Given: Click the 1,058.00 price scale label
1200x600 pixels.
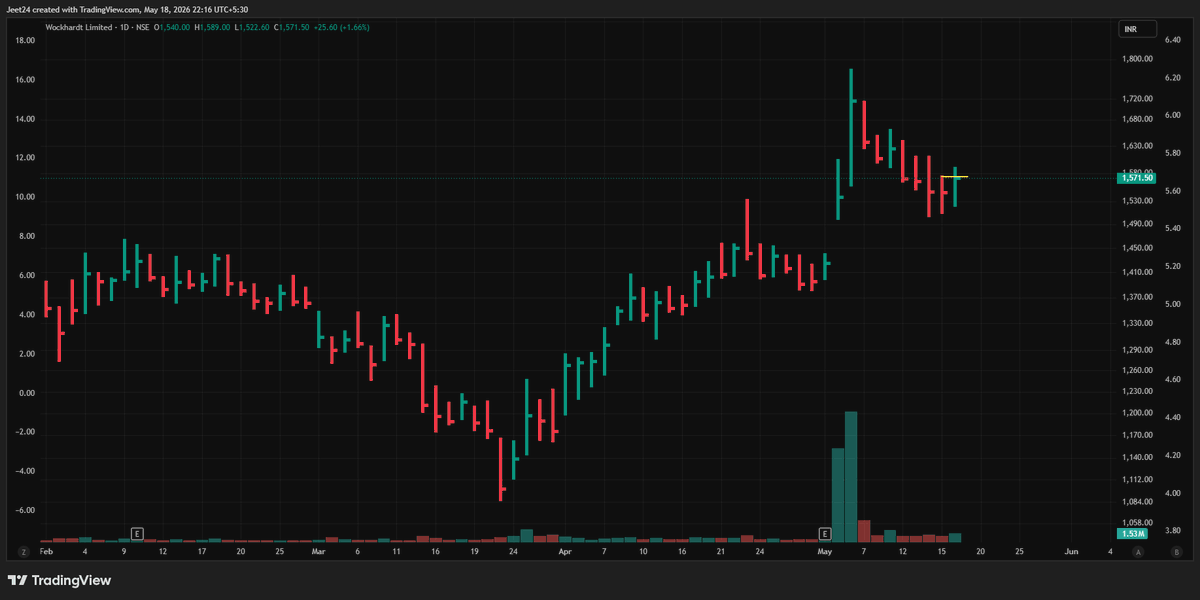Looking at the screenshot, I should tap(1137, 523).
